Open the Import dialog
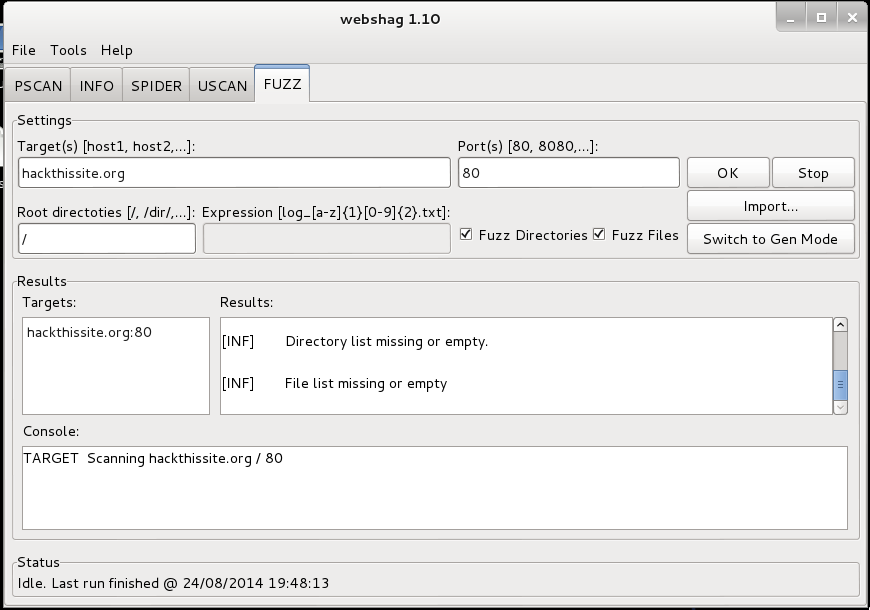Image resolution: width=870 pixels, height=610 pixels. pos(771,206)
